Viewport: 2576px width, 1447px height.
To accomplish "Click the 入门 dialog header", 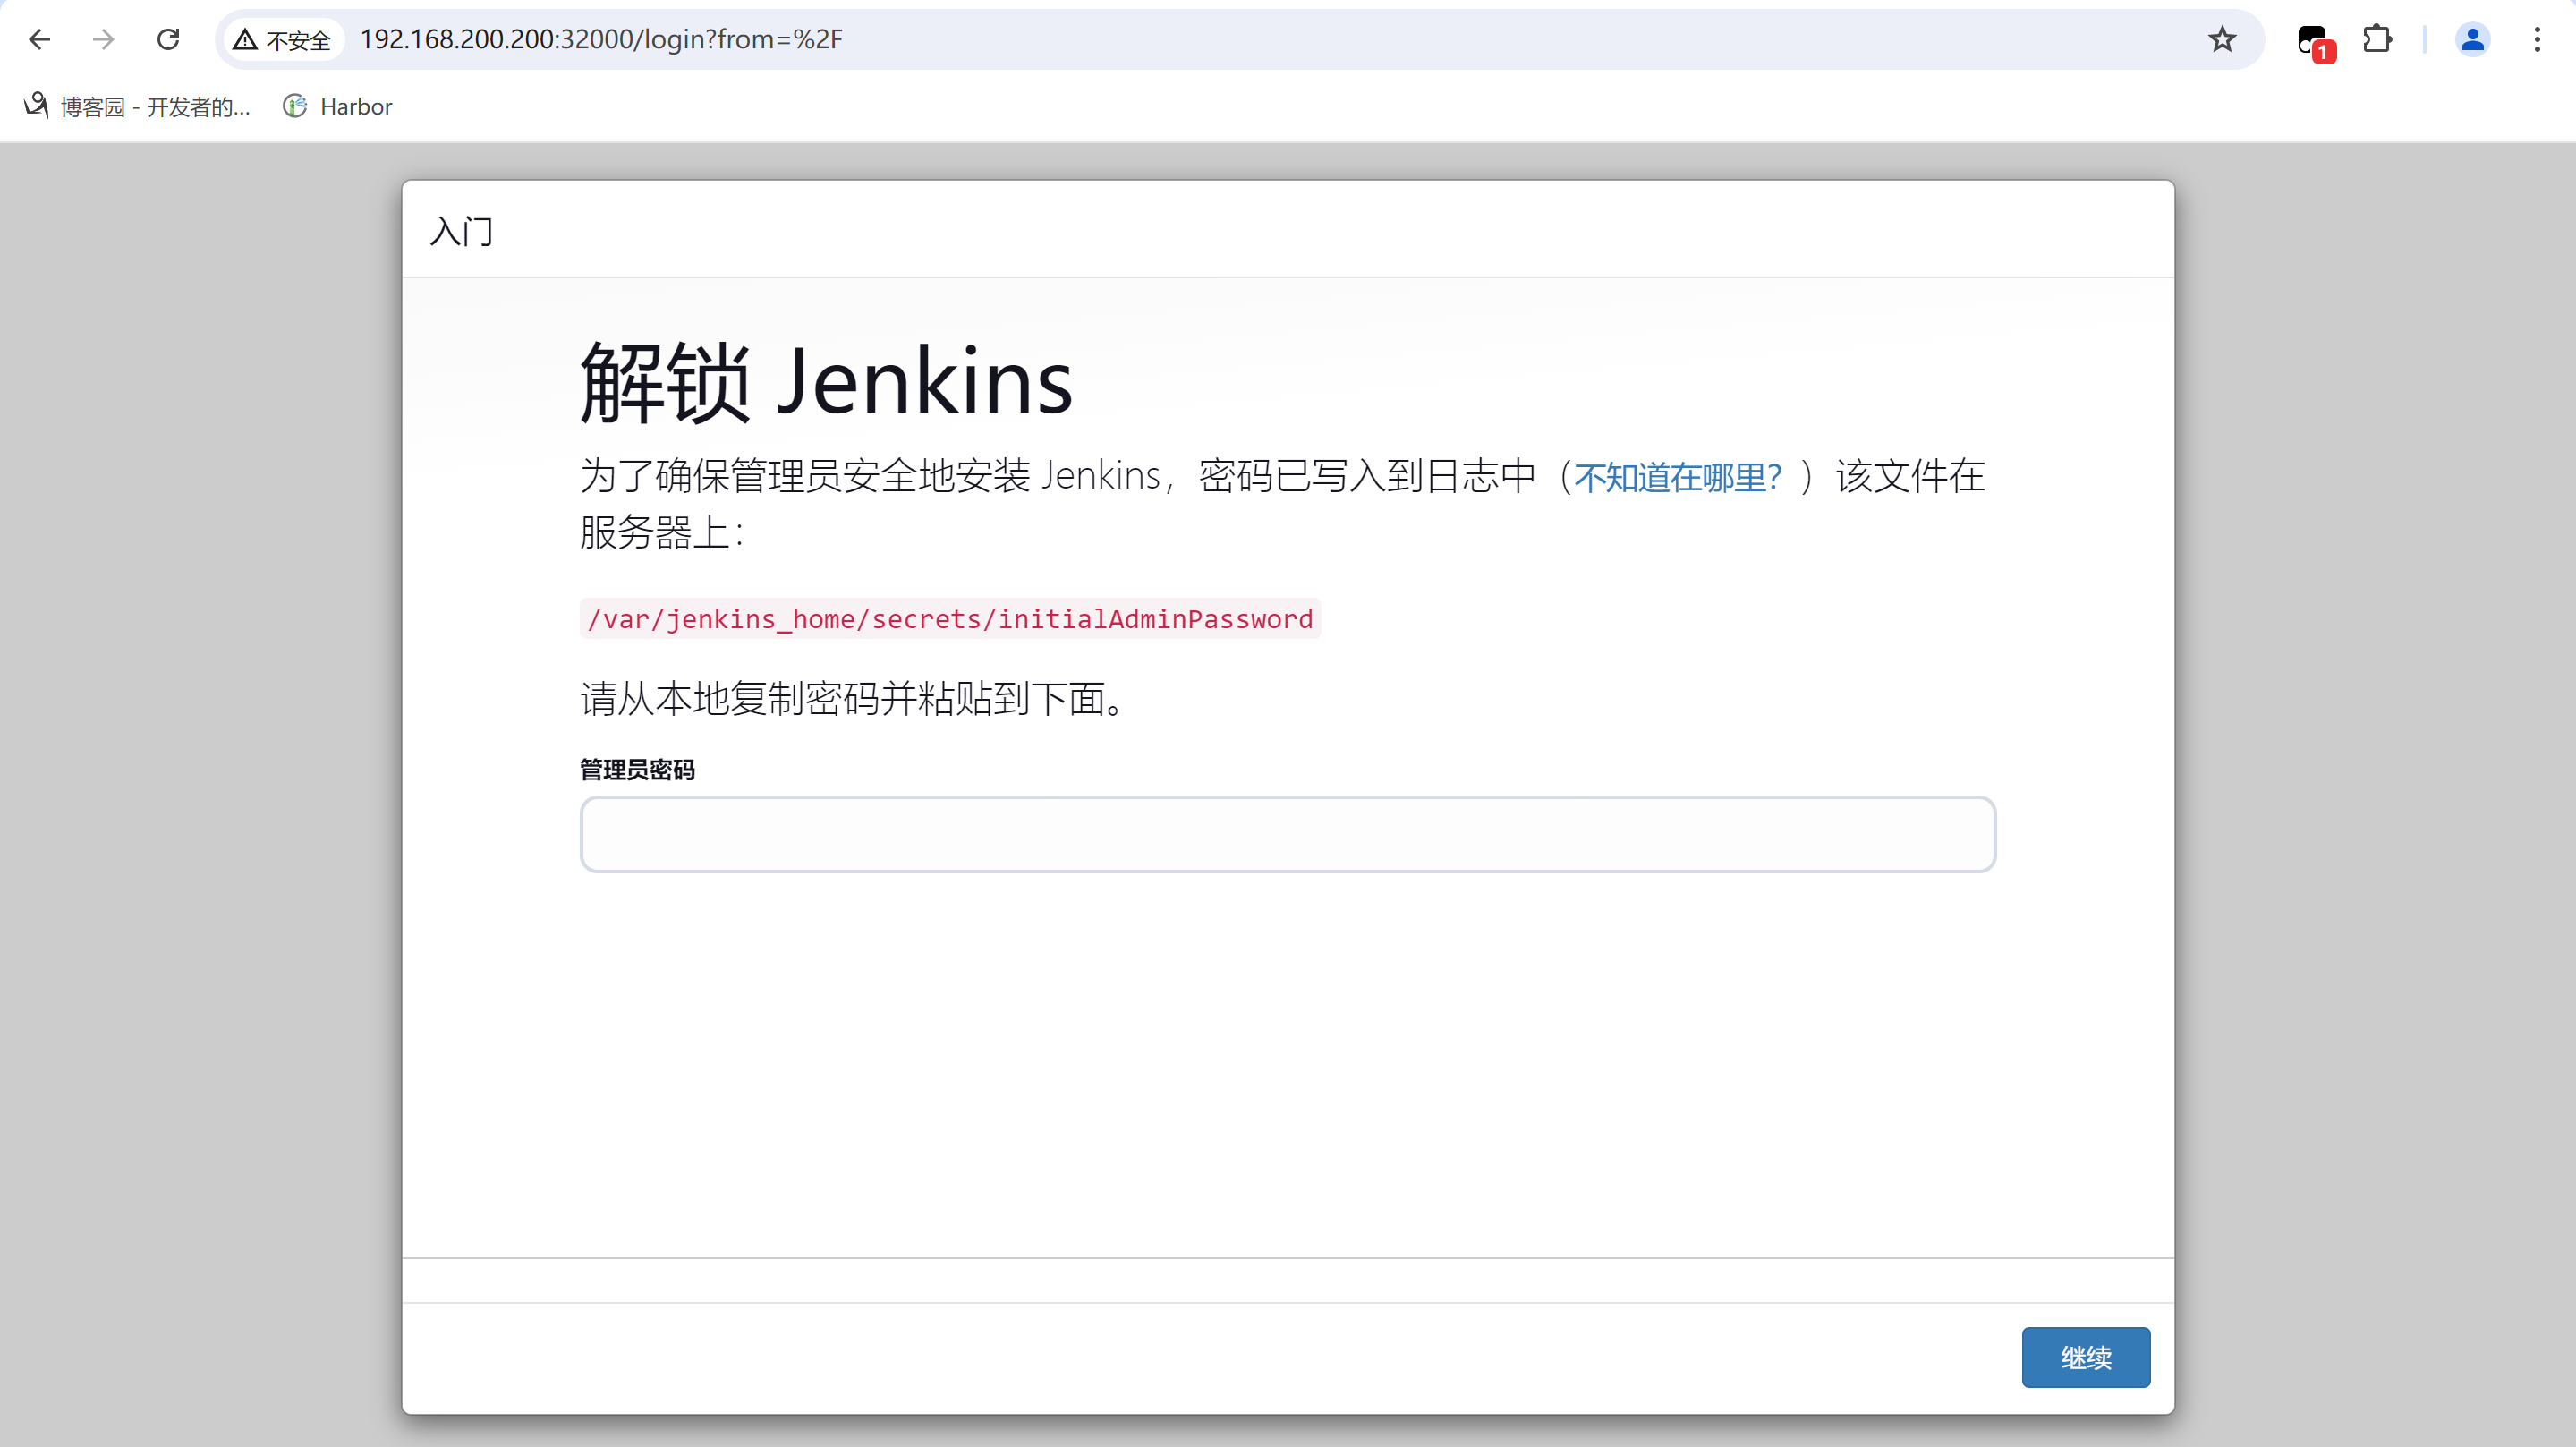I will pos(461,231).
